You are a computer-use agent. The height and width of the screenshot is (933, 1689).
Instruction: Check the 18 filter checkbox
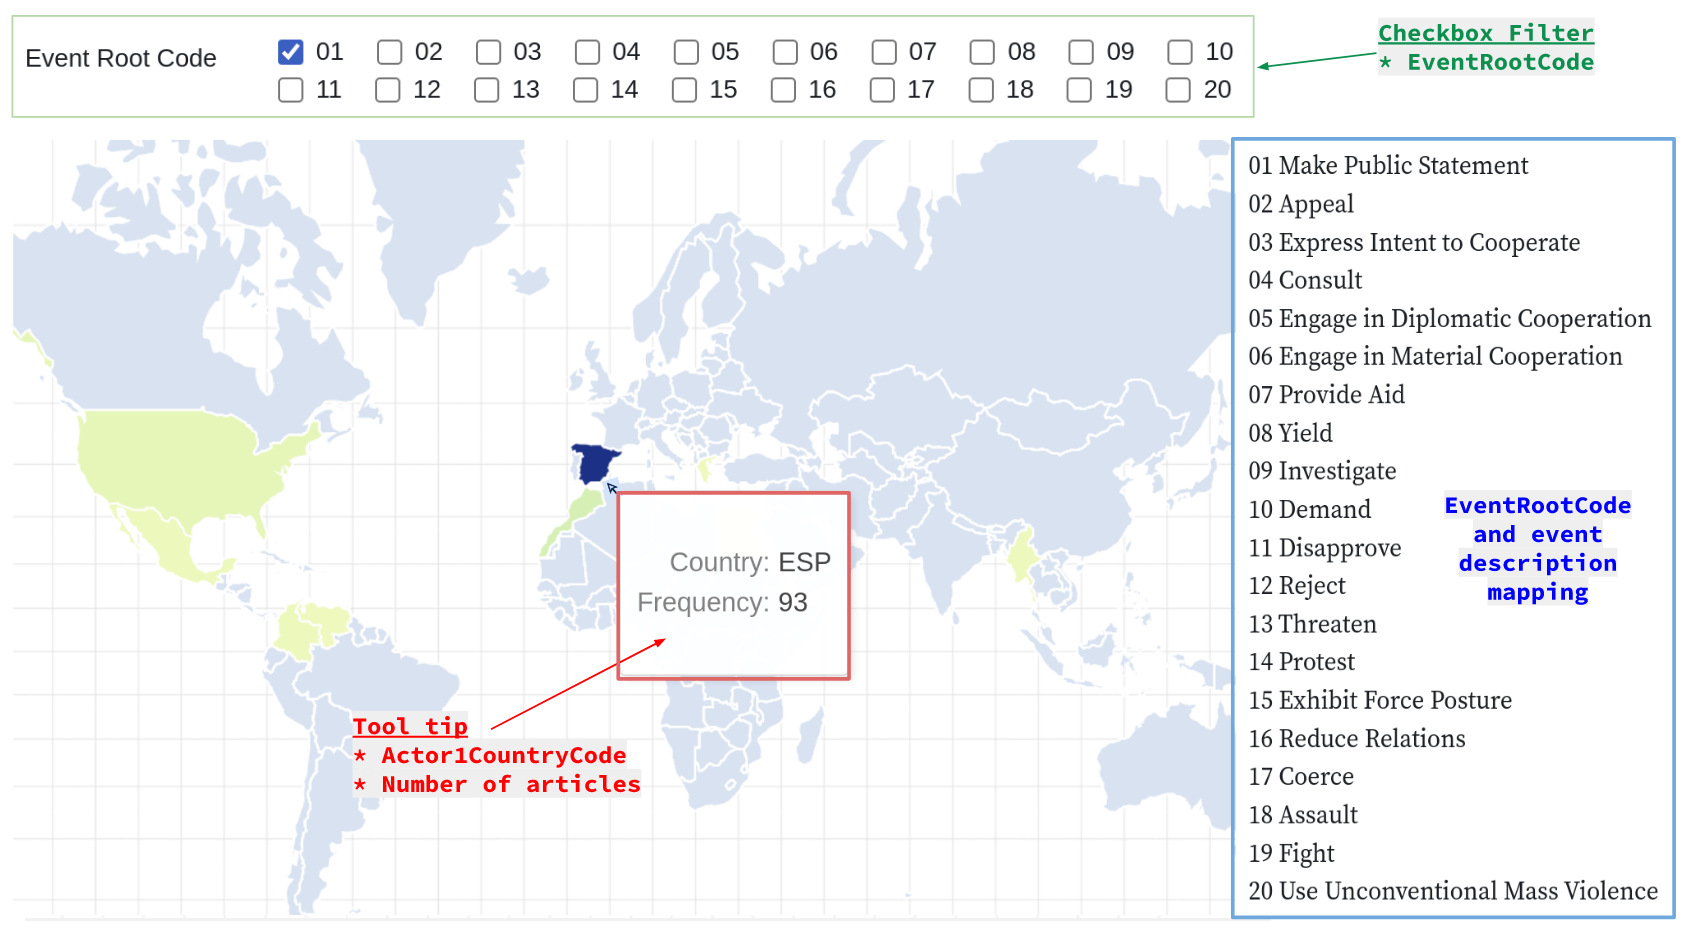click(981, 90)
